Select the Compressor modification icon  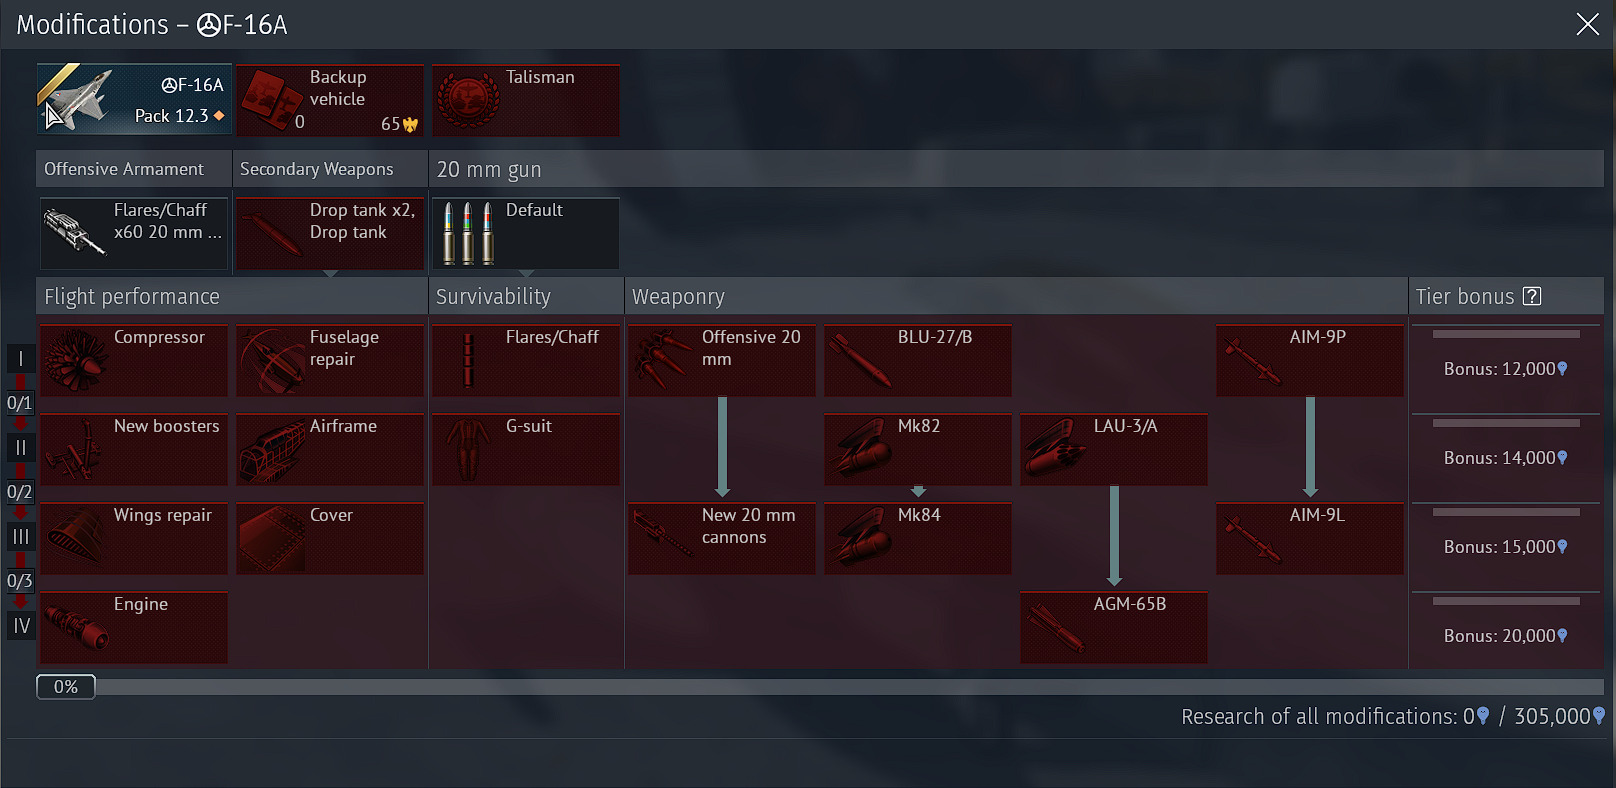(x=76, y=360)
